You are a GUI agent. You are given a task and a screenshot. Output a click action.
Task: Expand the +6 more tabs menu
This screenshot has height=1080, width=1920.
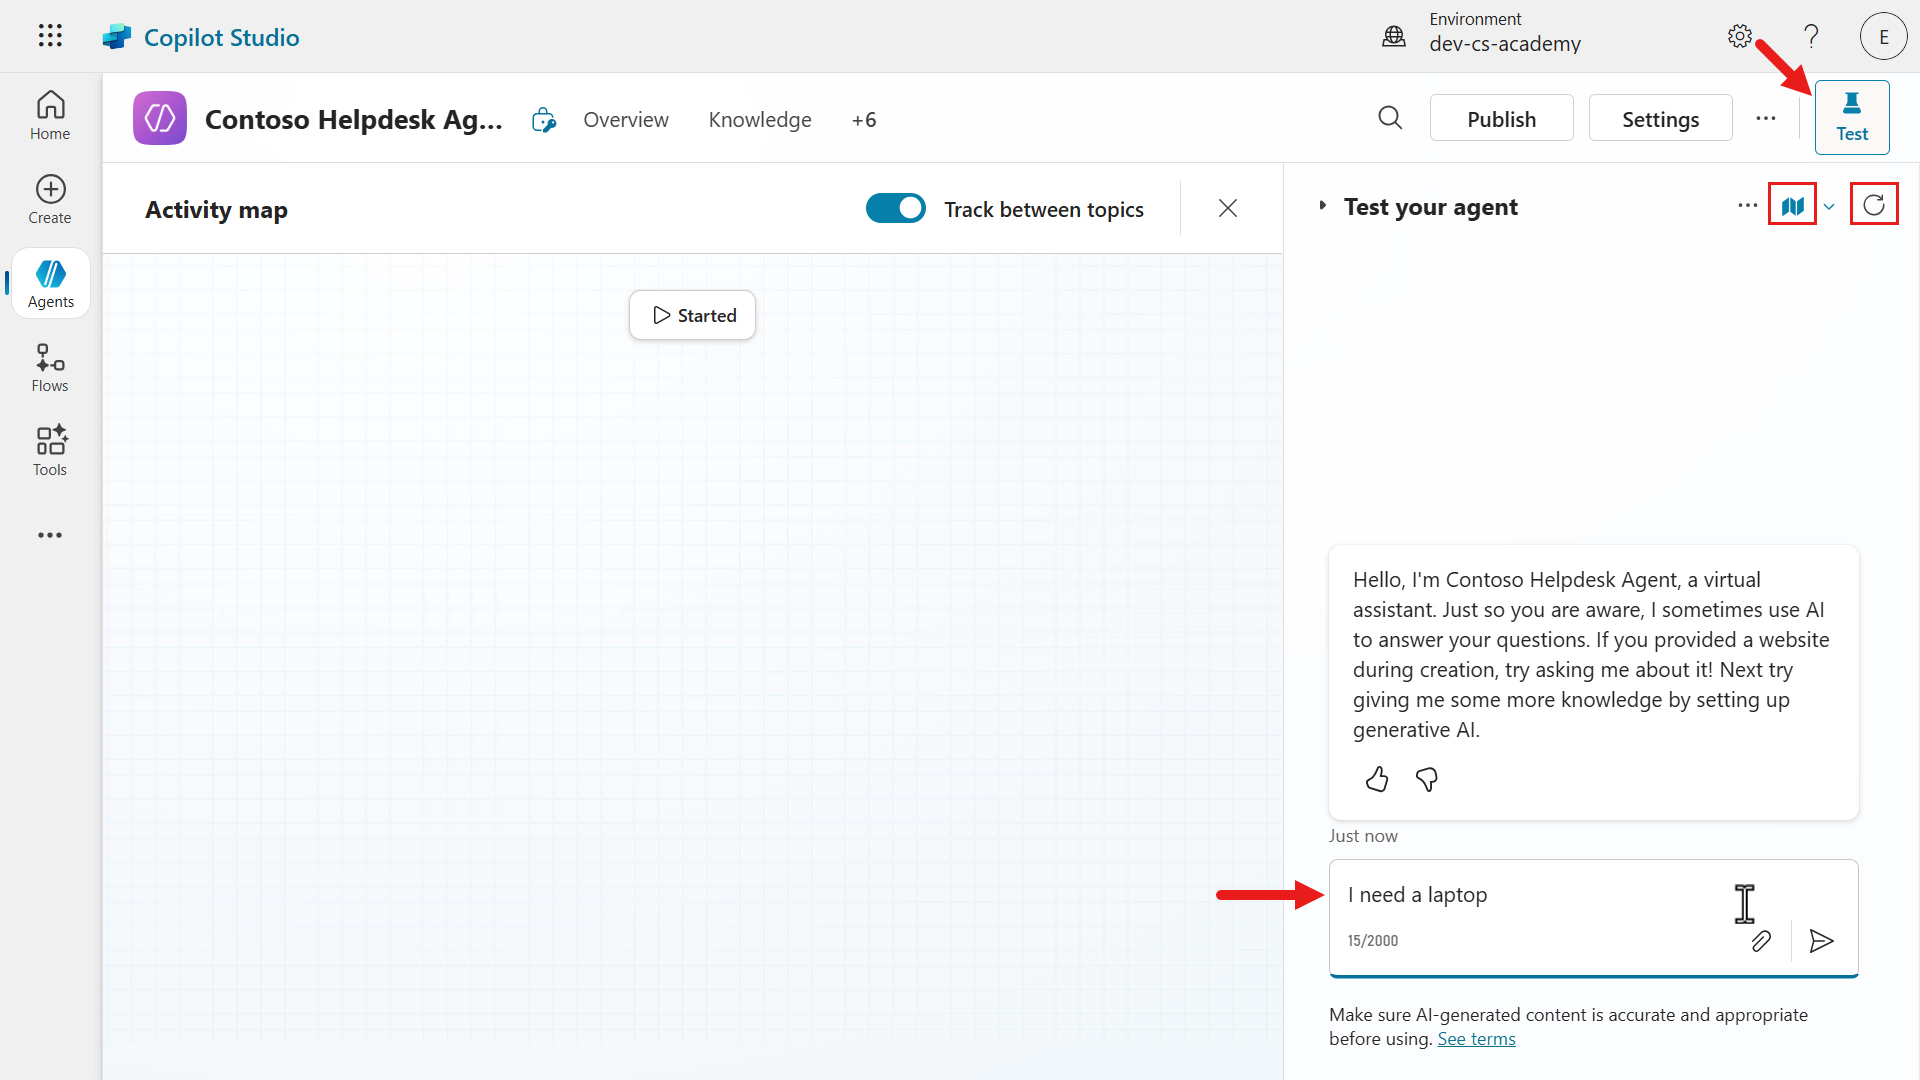864,120
